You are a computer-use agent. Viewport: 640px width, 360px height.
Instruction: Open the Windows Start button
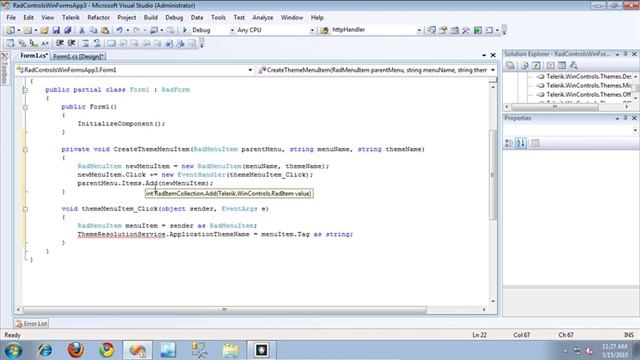(13, 350)
